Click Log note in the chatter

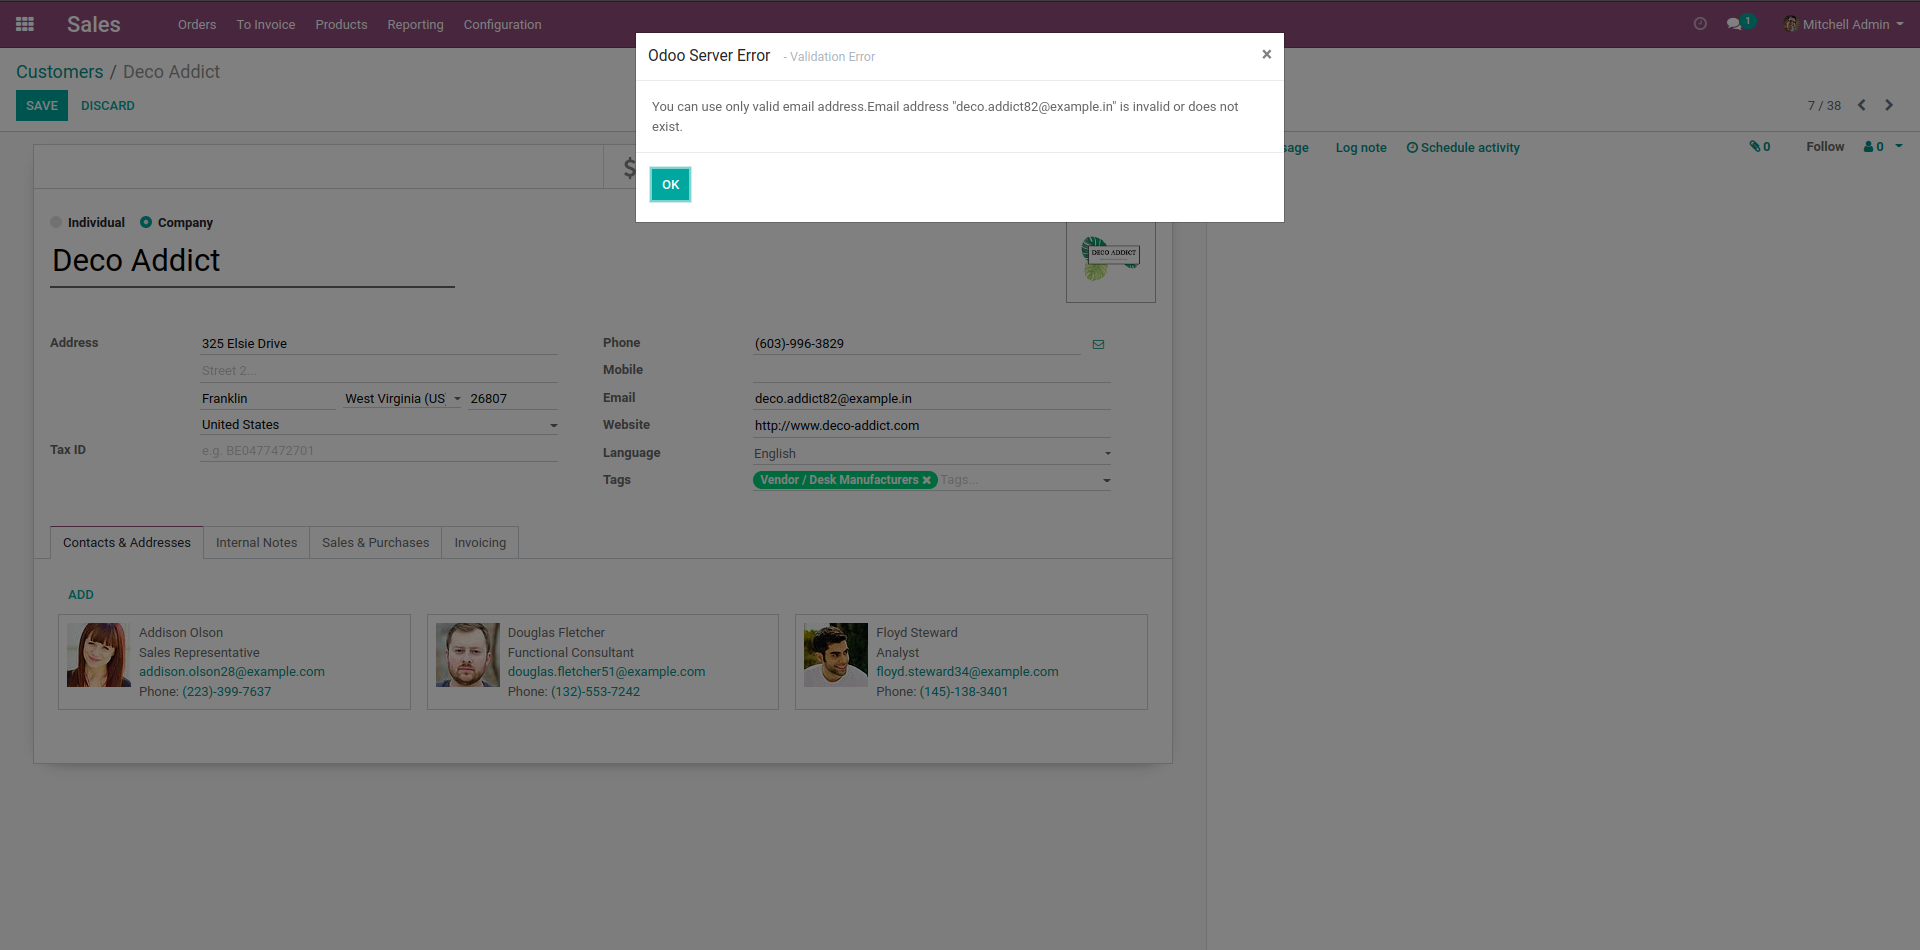pyautogui.click(x=1361, y=147)
